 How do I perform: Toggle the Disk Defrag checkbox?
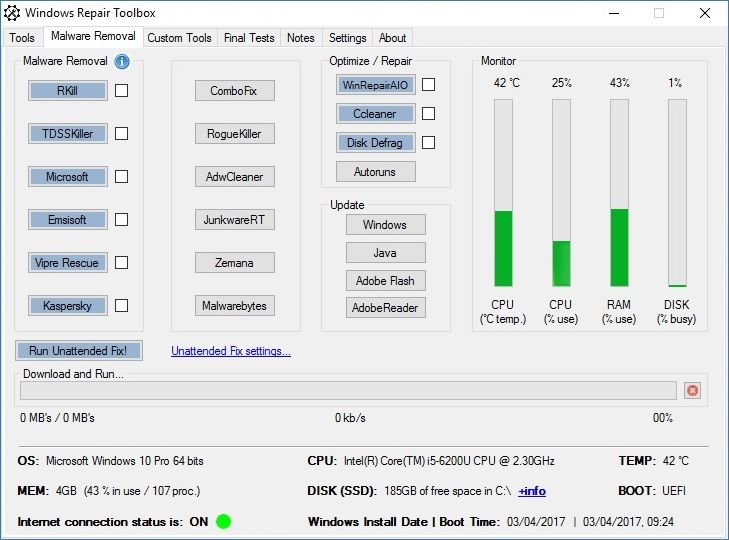click(428, 142)
